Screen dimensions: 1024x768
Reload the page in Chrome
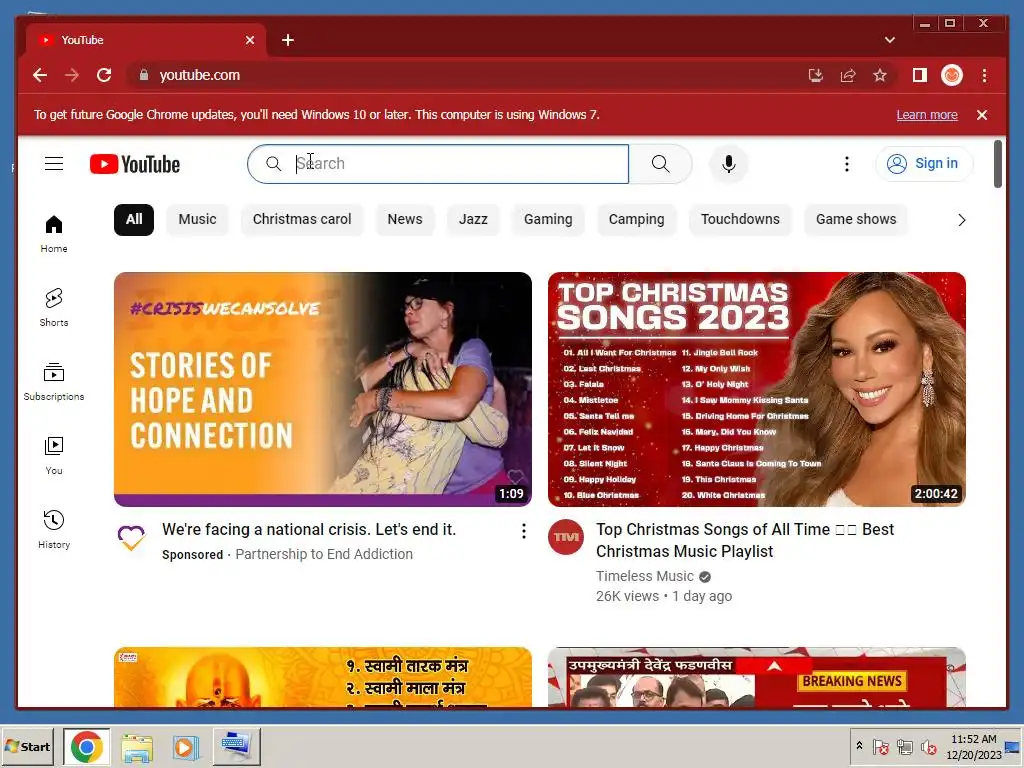tap(104, 75)
